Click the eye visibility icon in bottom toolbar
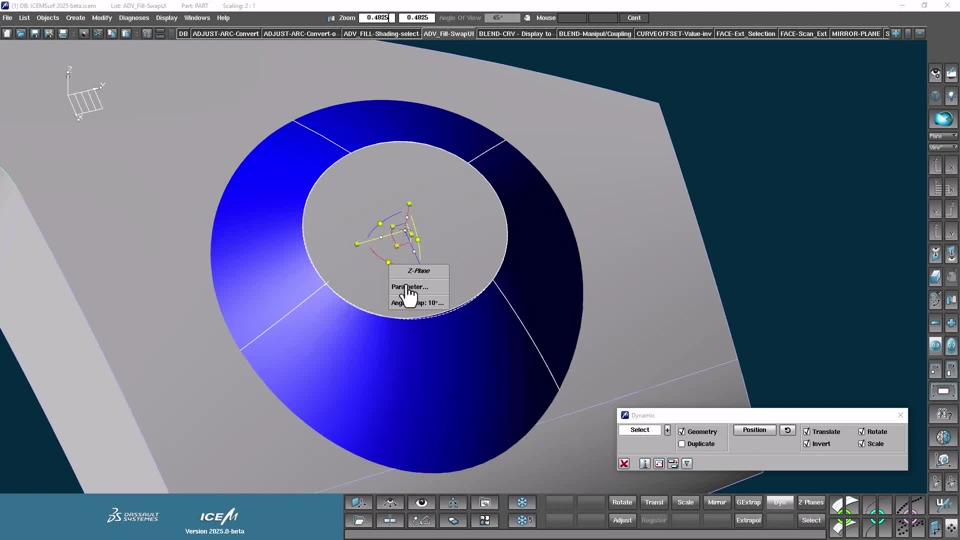This screenshot has height=540, width=960. coord(421,503)
